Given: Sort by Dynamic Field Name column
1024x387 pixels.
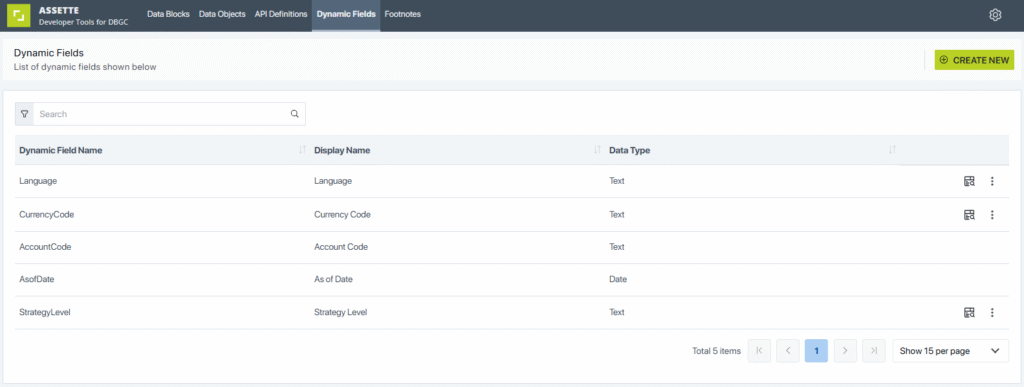Looking at the screenshot, I should tap(302, 150).
